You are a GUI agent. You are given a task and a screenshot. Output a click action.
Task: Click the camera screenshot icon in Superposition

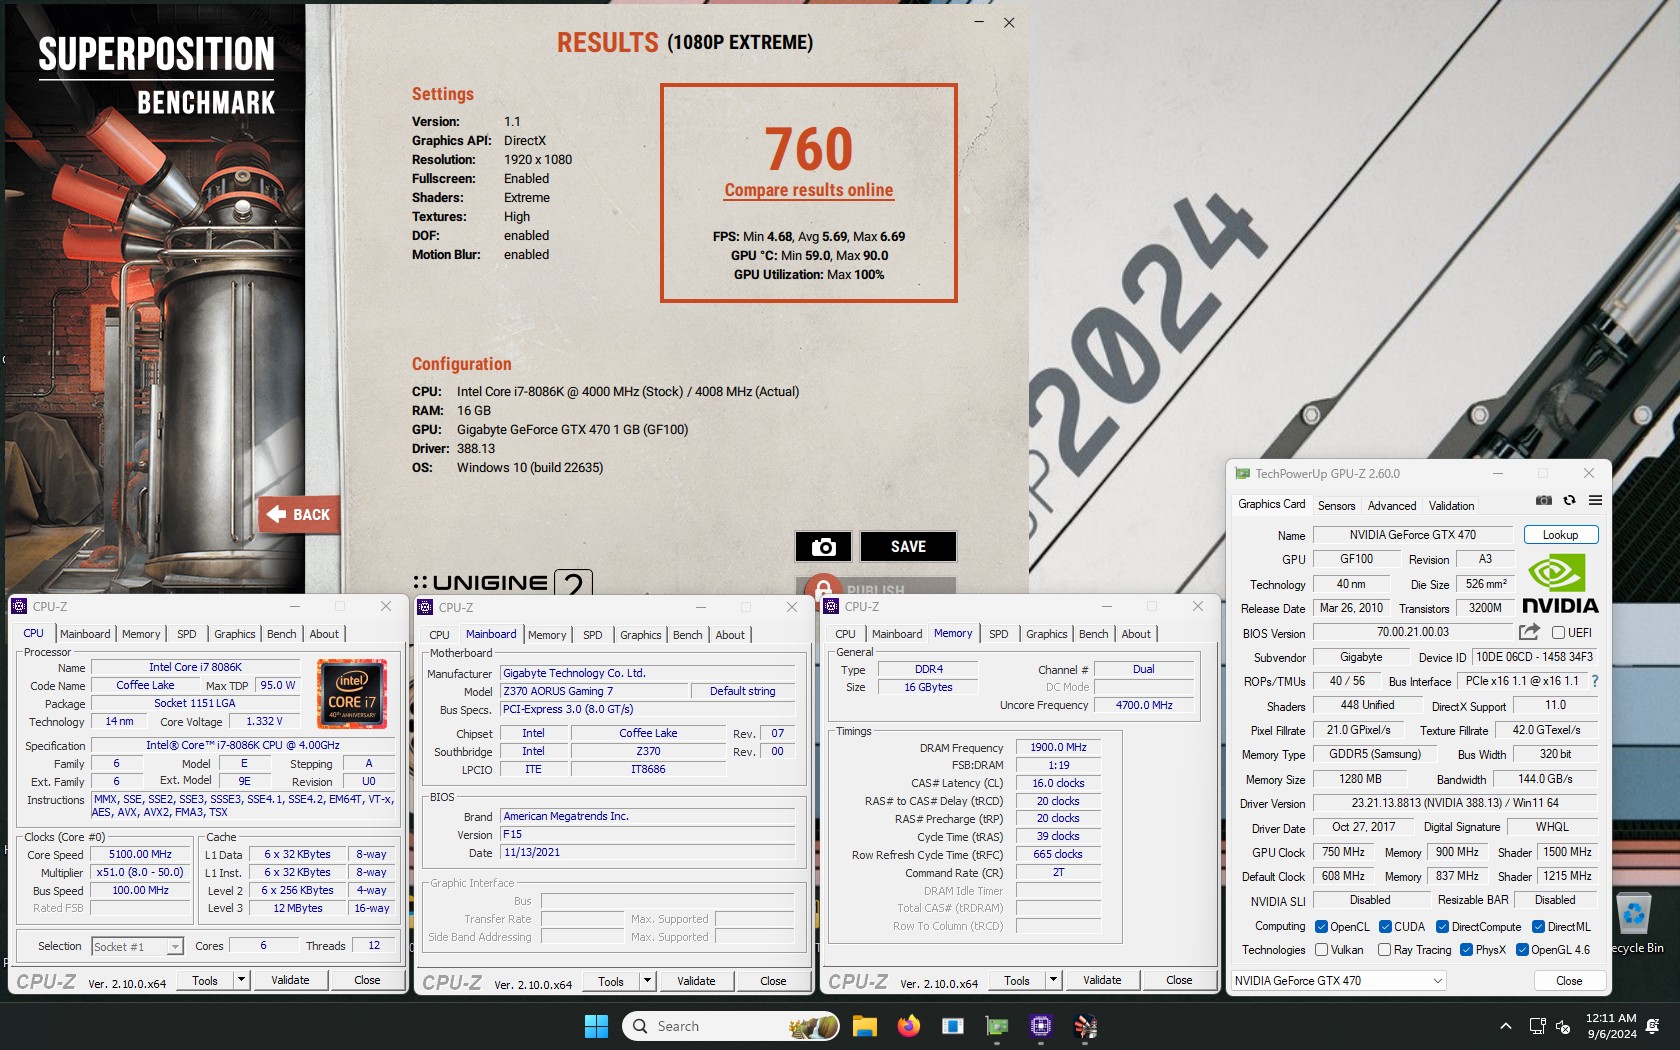pos(823,546)
